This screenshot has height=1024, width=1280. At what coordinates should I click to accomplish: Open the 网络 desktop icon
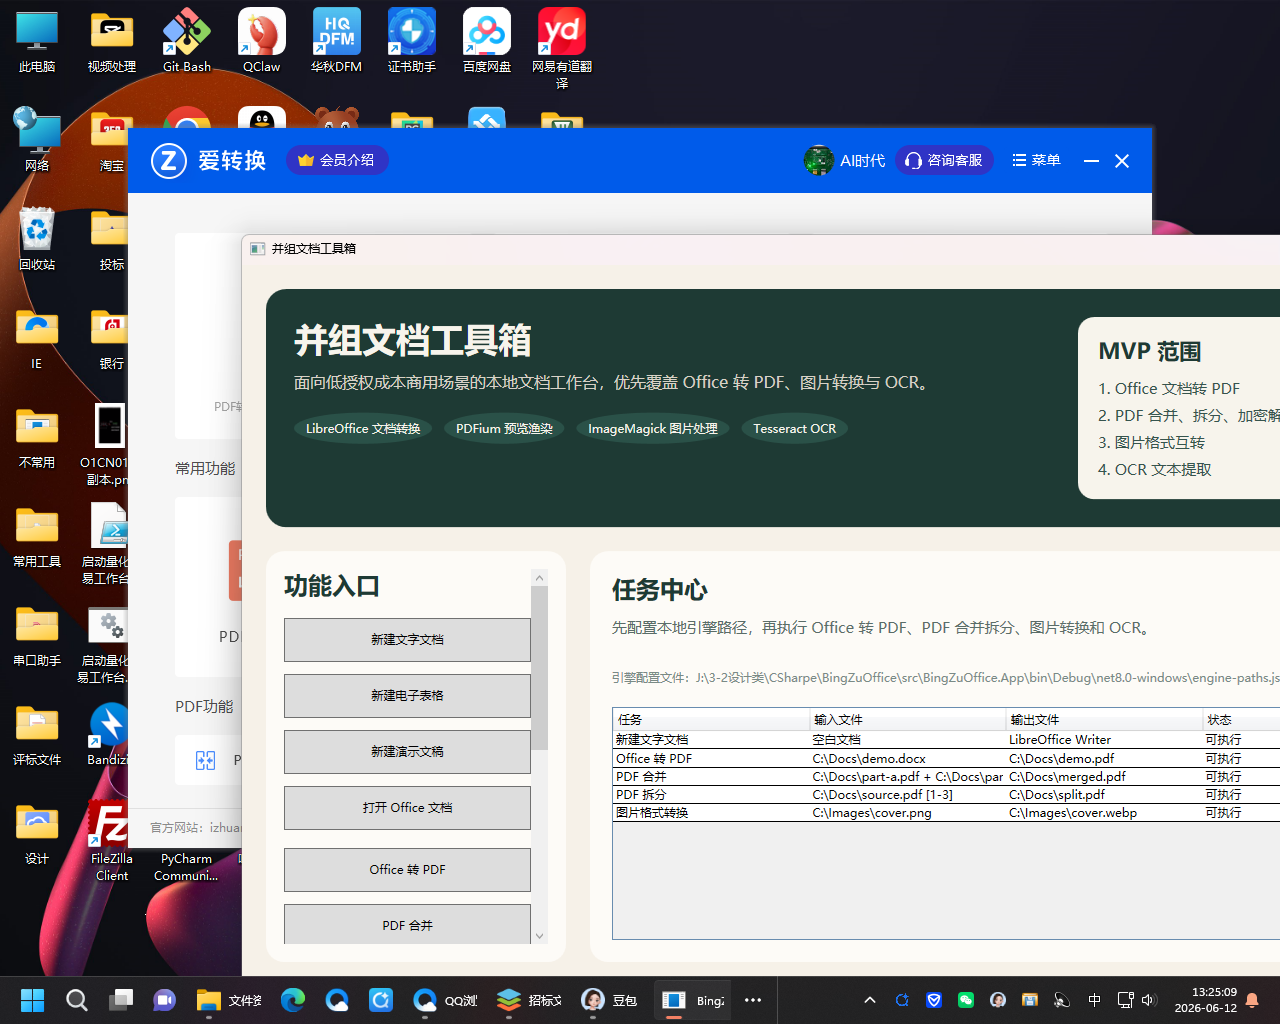tap(37, 140)
